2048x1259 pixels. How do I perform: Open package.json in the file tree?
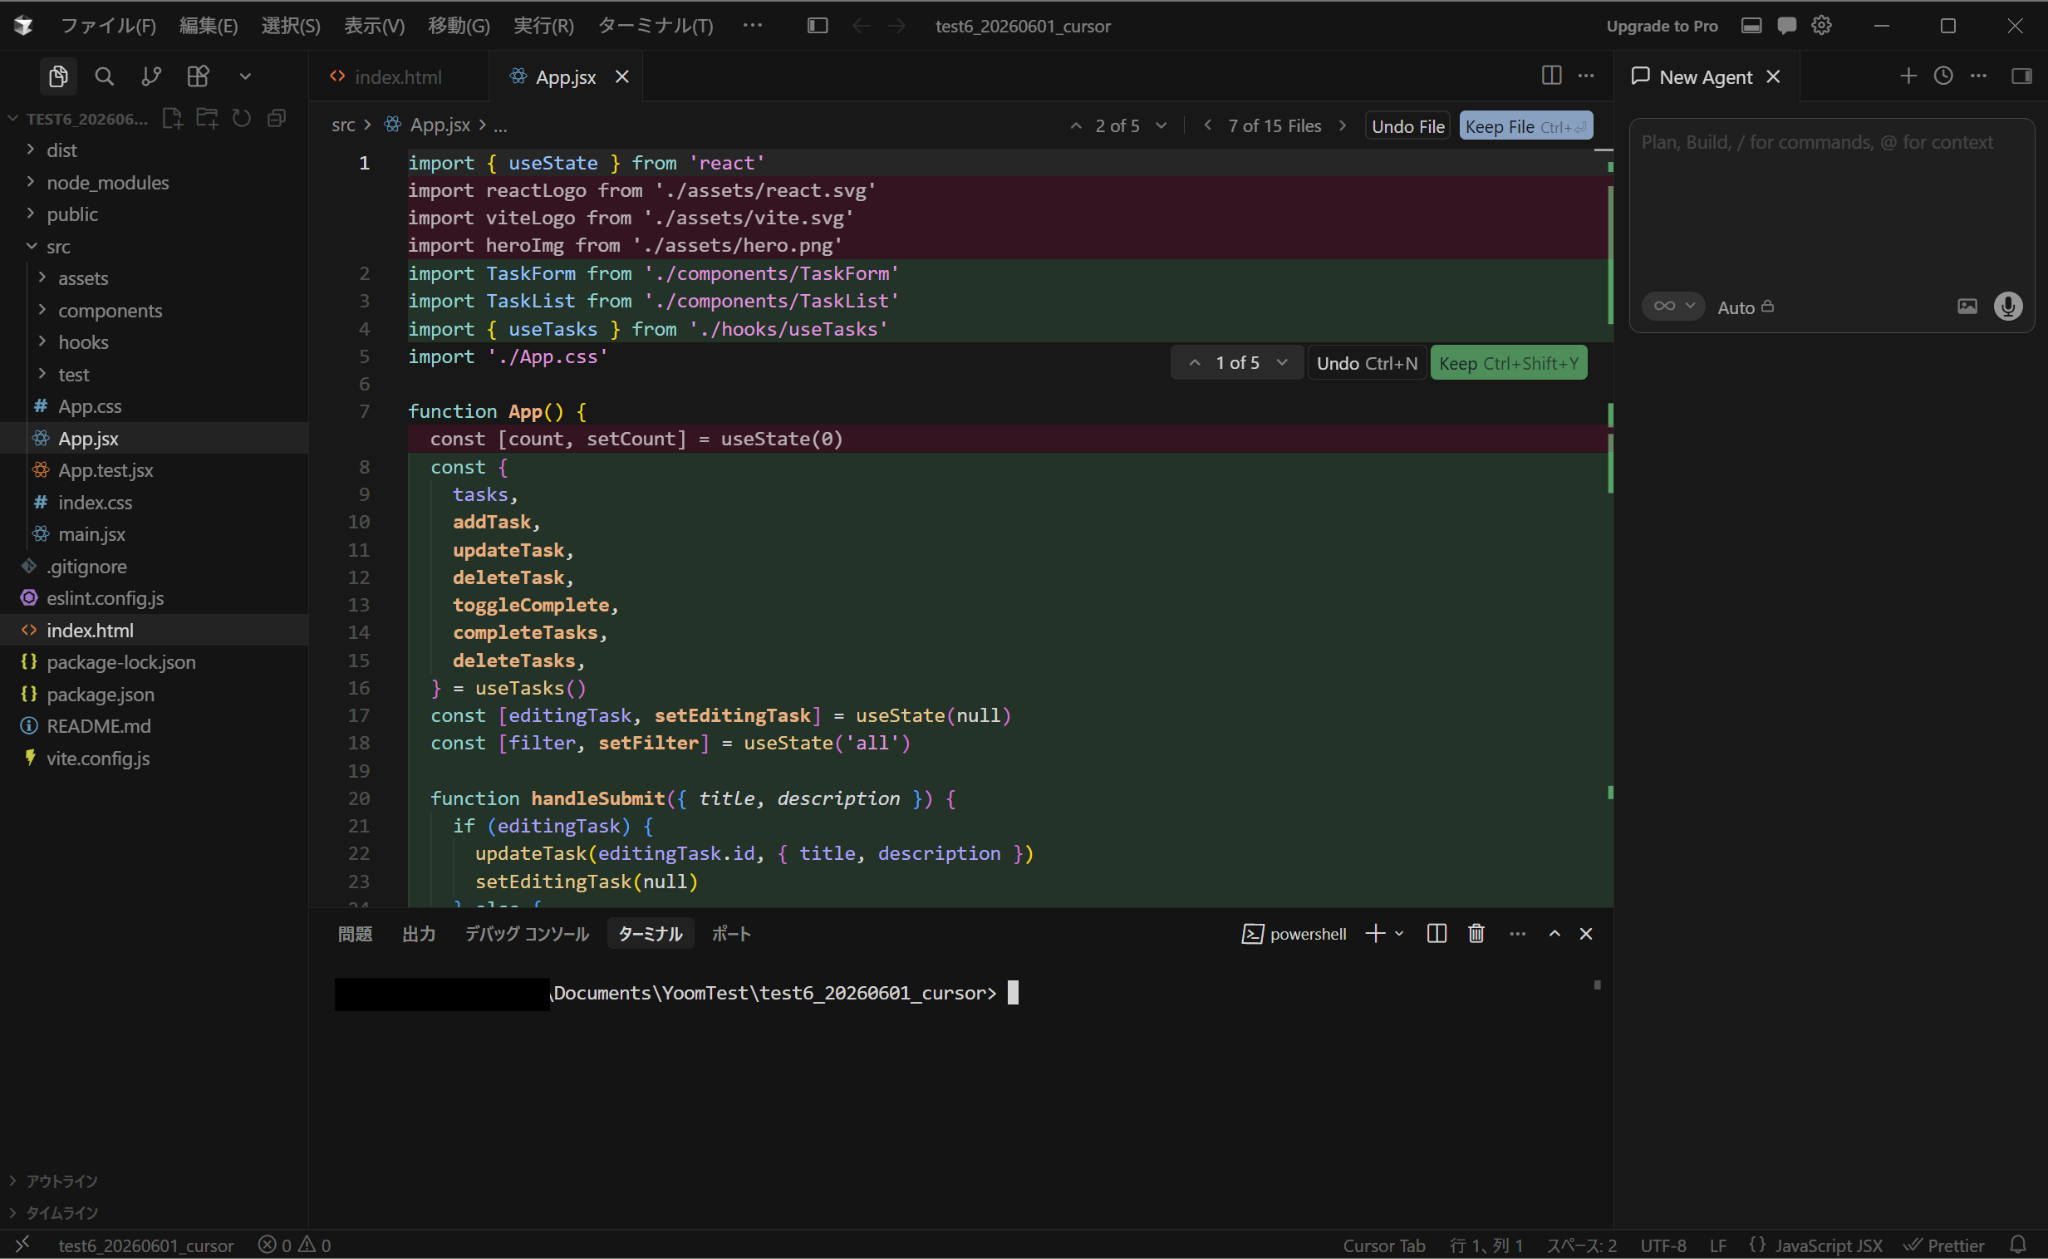pyautogui.click(x=154, y=694)
